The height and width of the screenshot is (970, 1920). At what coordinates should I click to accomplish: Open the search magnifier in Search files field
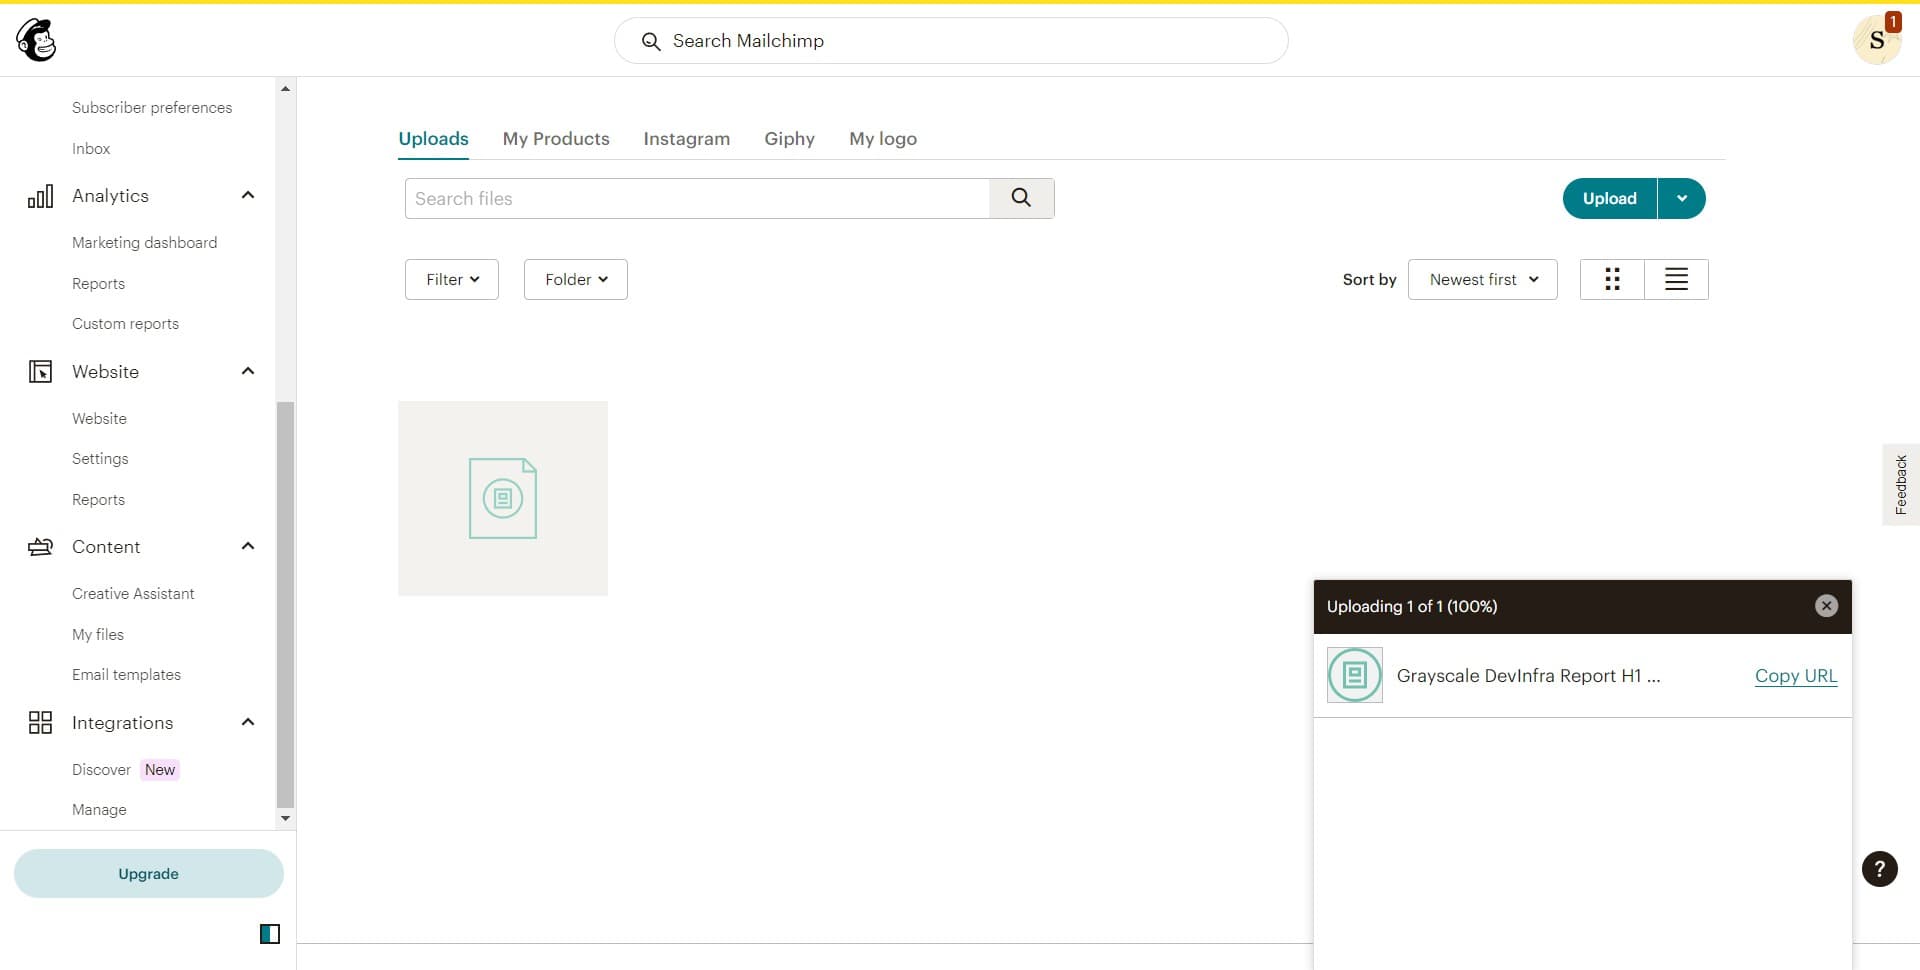pos(1021,198)
